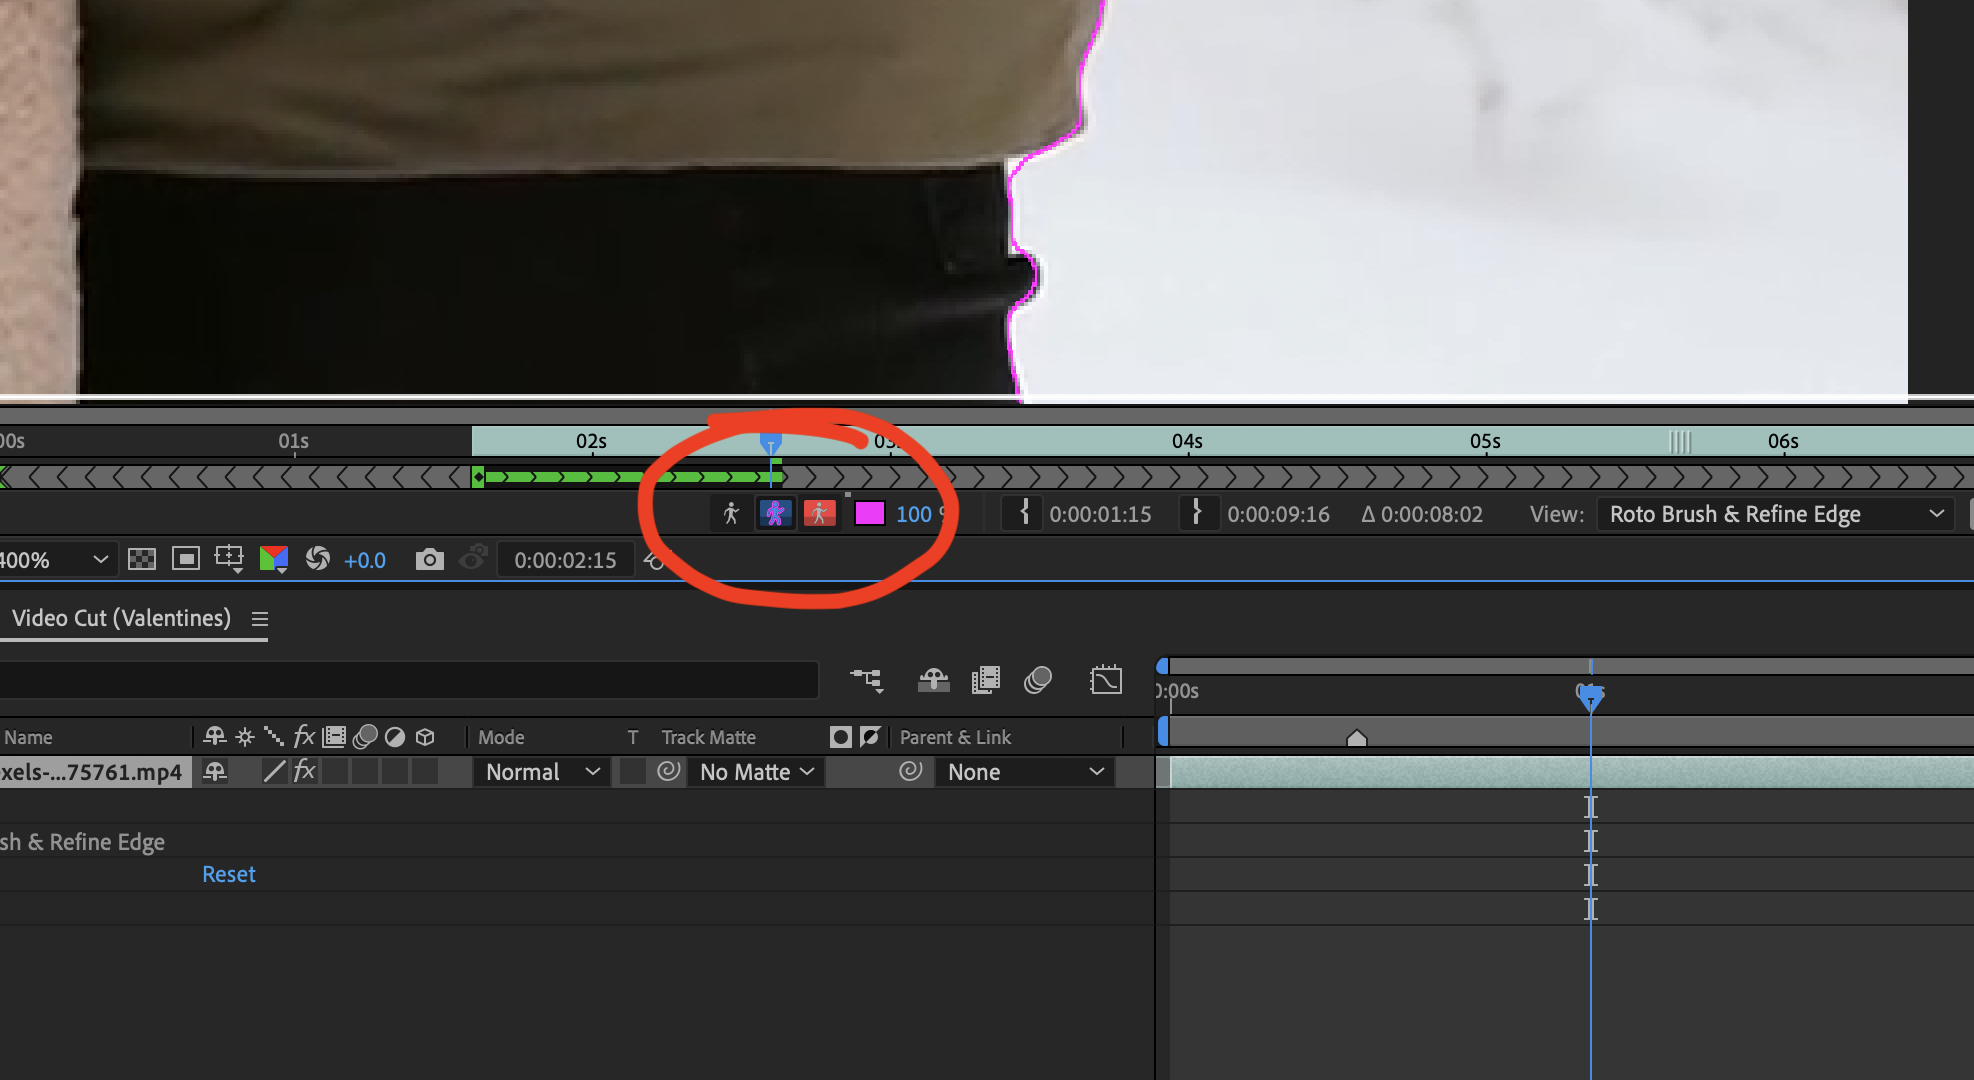
Task: Click the Graph Editor icon
Action: click(1105, 680)
